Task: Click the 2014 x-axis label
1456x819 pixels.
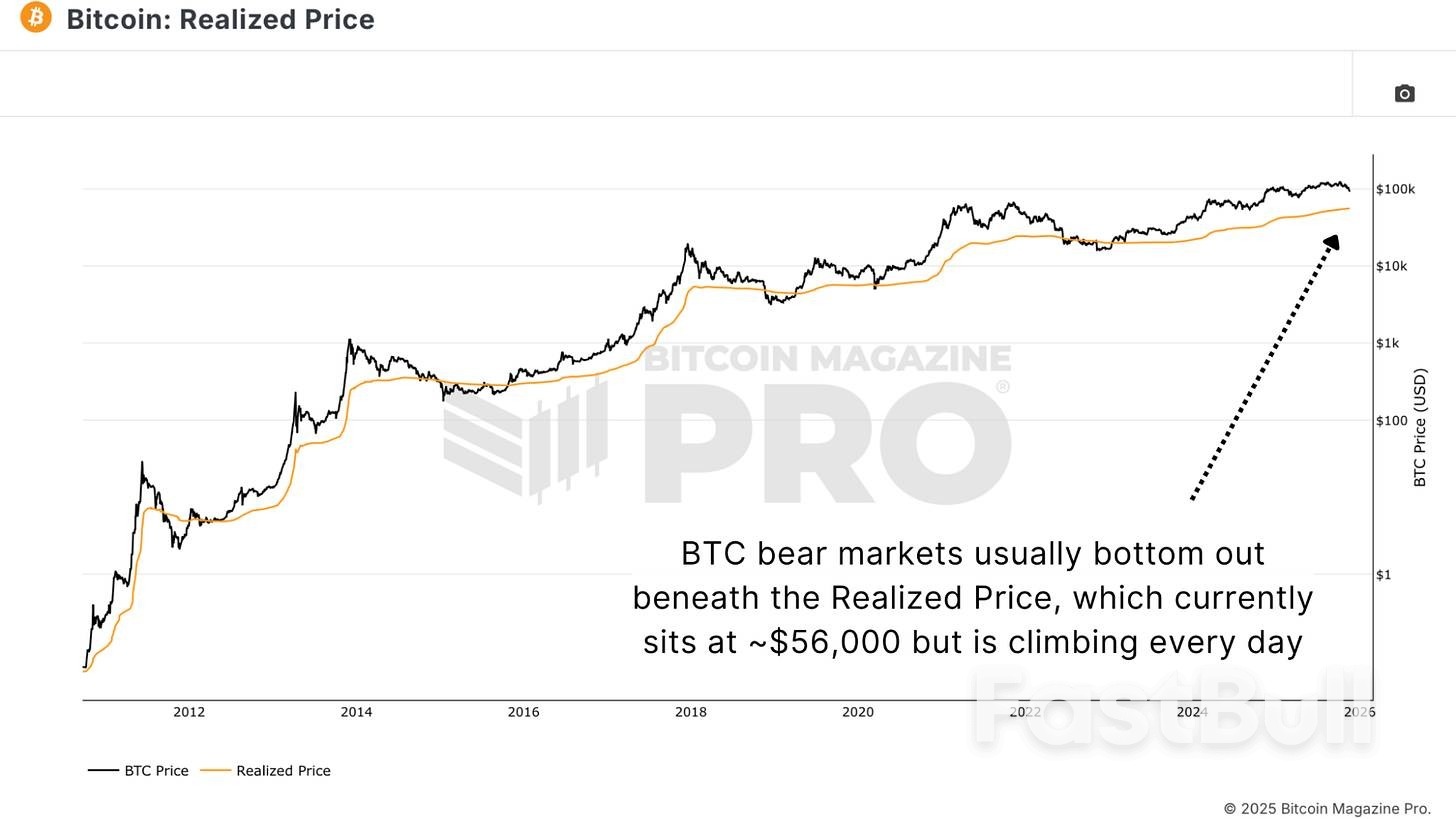Action: coord(356,712)
